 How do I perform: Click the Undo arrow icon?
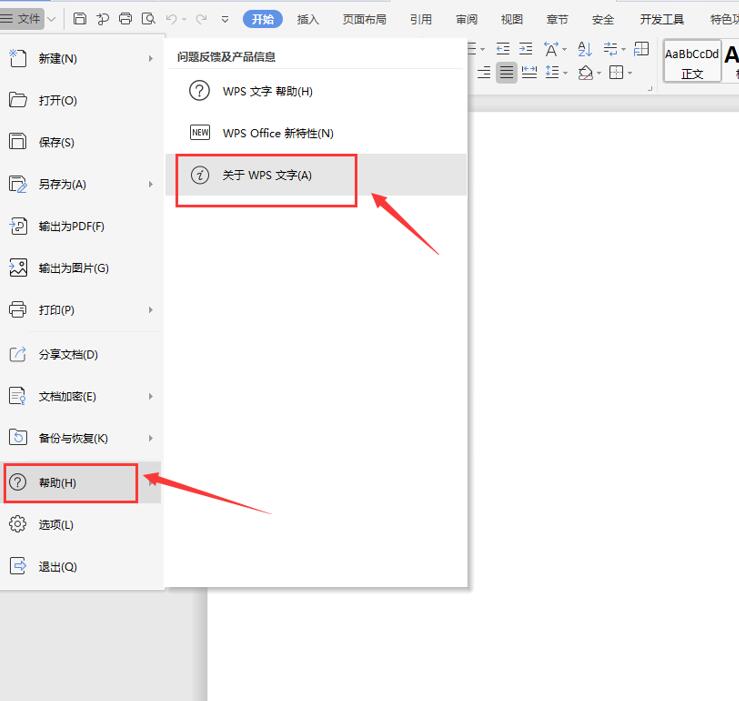point(172,19)
